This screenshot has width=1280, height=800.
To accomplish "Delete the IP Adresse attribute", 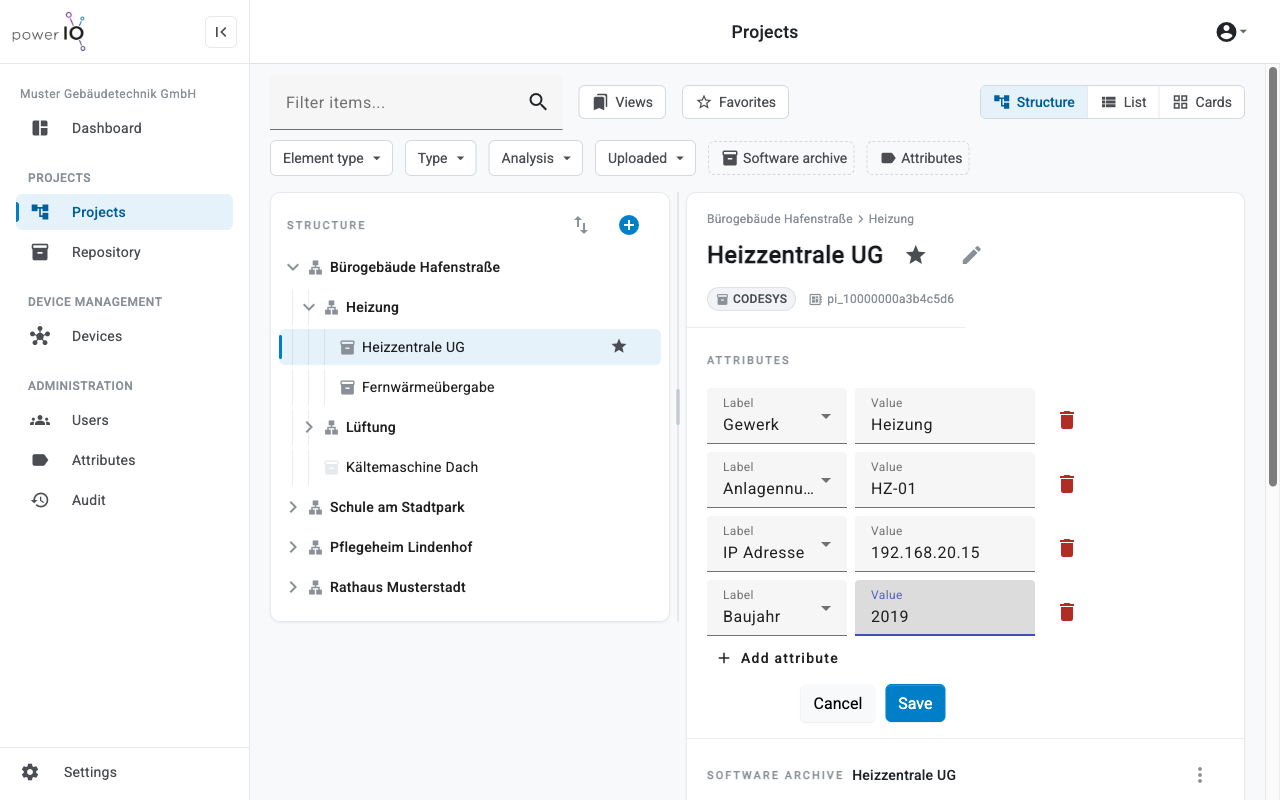I will [1067, 548].
